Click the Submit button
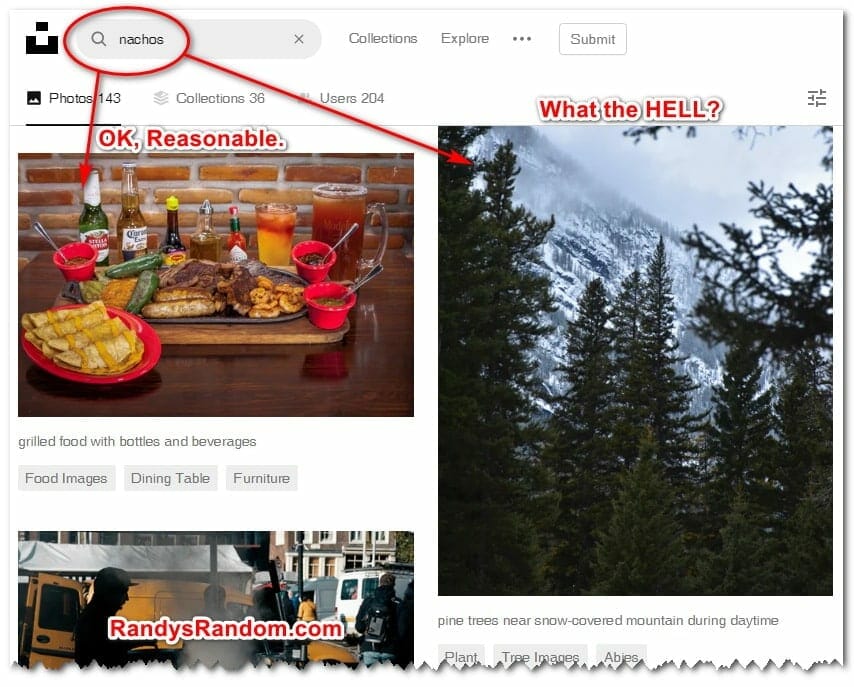854x687 pixels. 593,39
